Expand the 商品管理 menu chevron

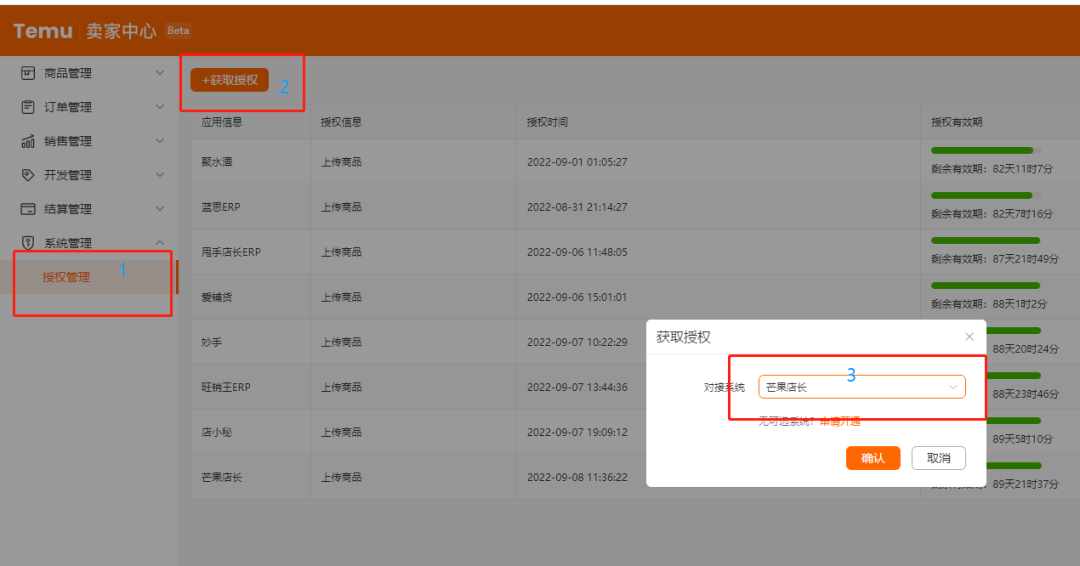click(x=160, y=72)
